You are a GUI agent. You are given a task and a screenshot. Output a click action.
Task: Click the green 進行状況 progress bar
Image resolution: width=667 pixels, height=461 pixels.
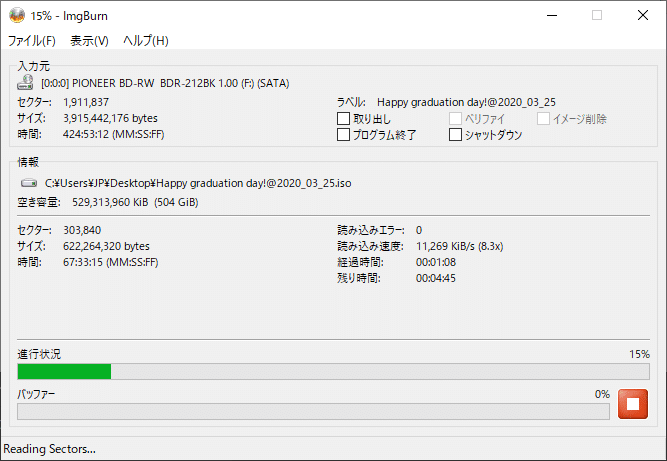coord(334,371)
